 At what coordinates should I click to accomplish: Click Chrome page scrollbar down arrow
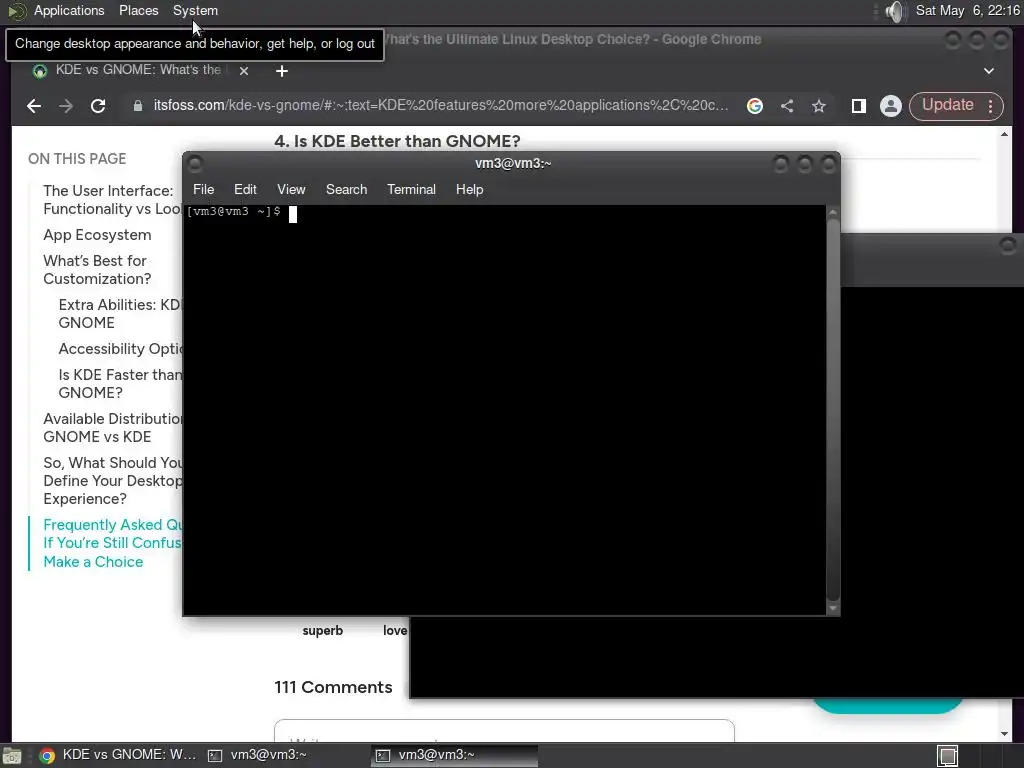[1004, 734]
